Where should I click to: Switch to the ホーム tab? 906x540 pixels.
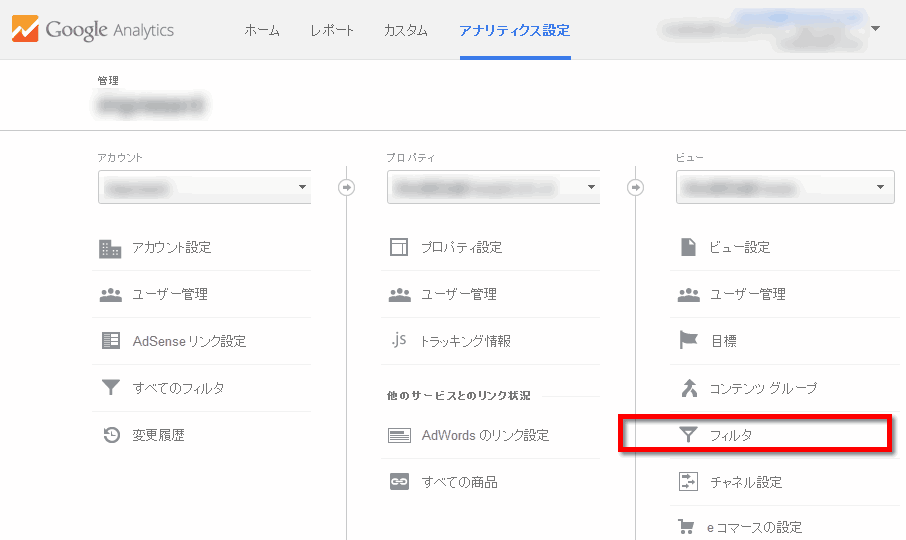[262, 30]
